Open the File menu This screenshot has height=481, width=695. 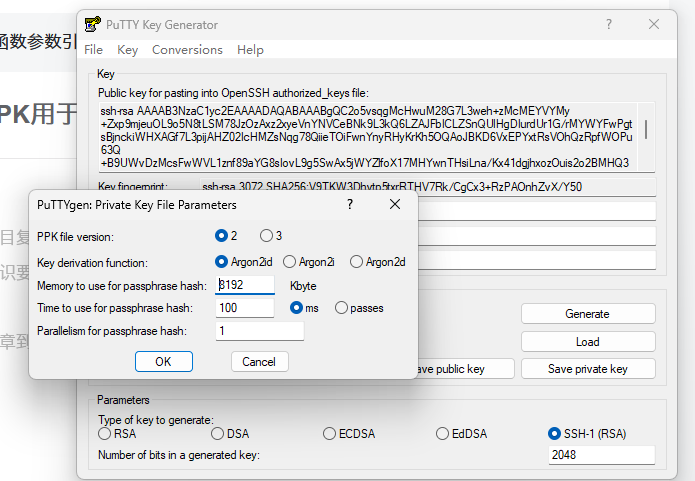click(94, 50)
